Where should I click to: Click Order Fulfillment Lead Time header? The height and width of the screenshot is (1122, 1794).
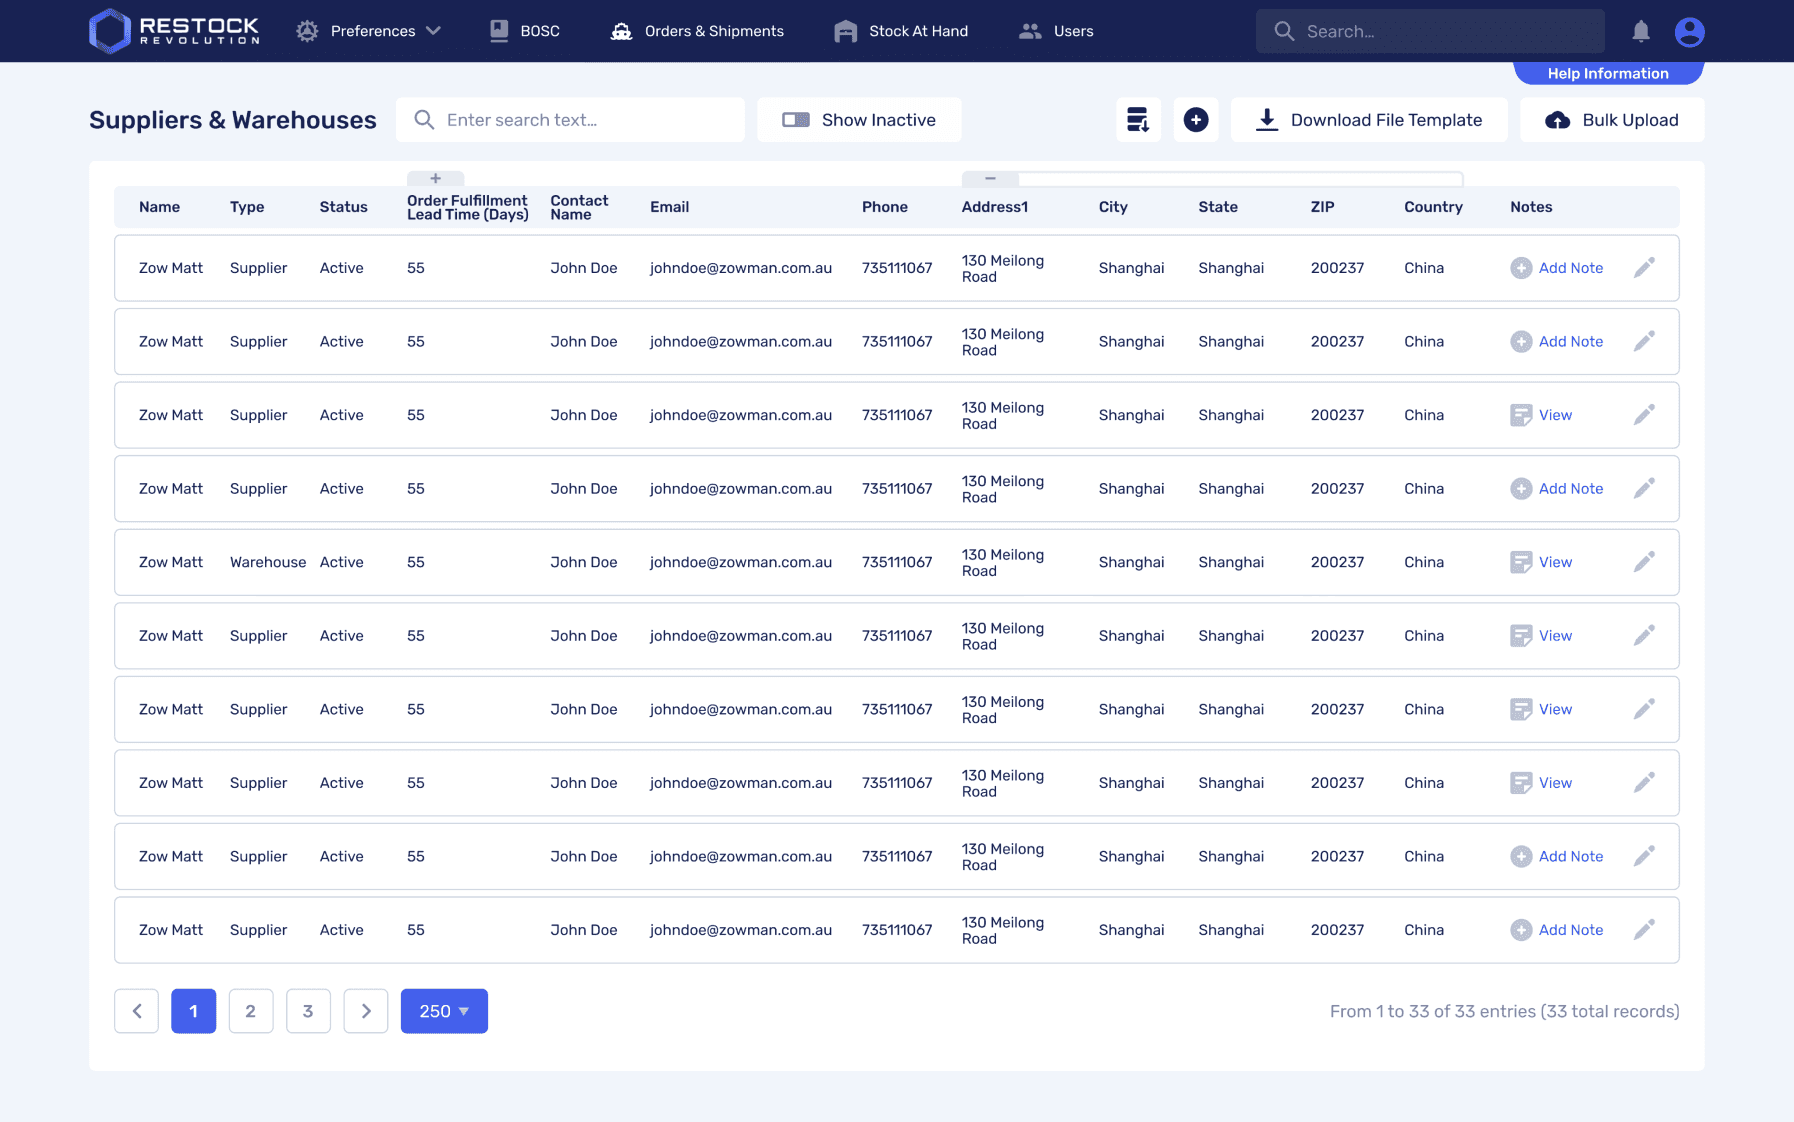click(468, 207)
